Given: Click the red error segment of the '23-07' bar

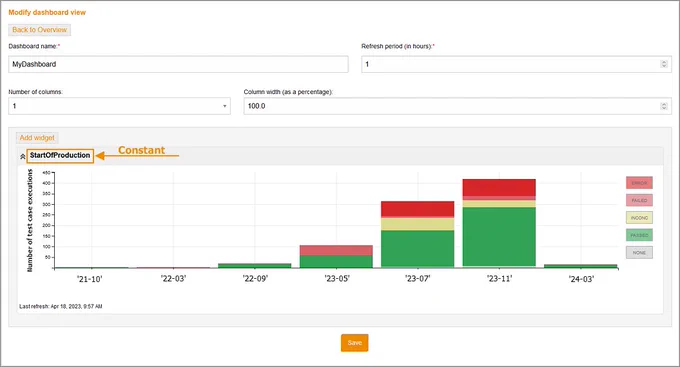Looking at the screenshot, I should [x=418, y=209].
